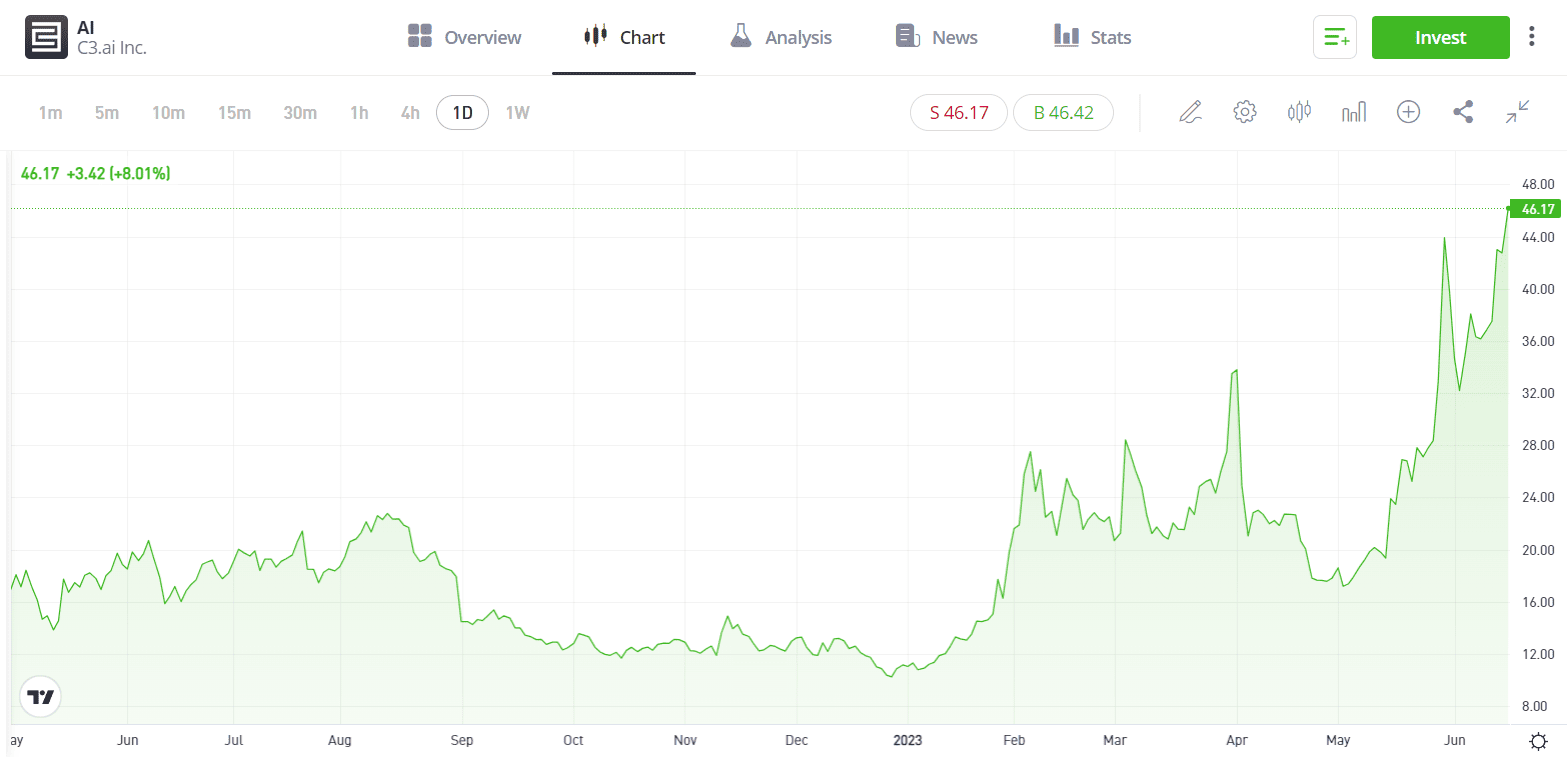Change chart type with candlestick icon
This screenshot has height=757, width=1567.
pos(1299,112)
